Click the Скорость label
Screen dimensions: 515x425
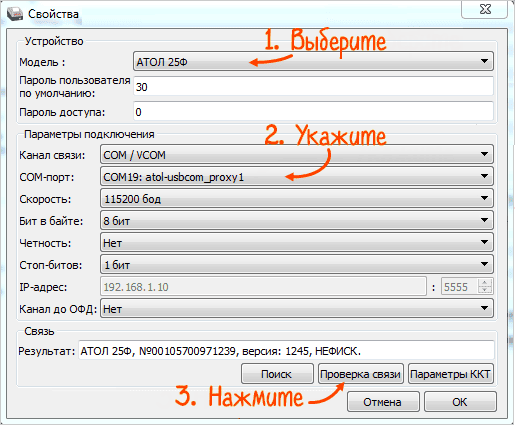(45, 199)
